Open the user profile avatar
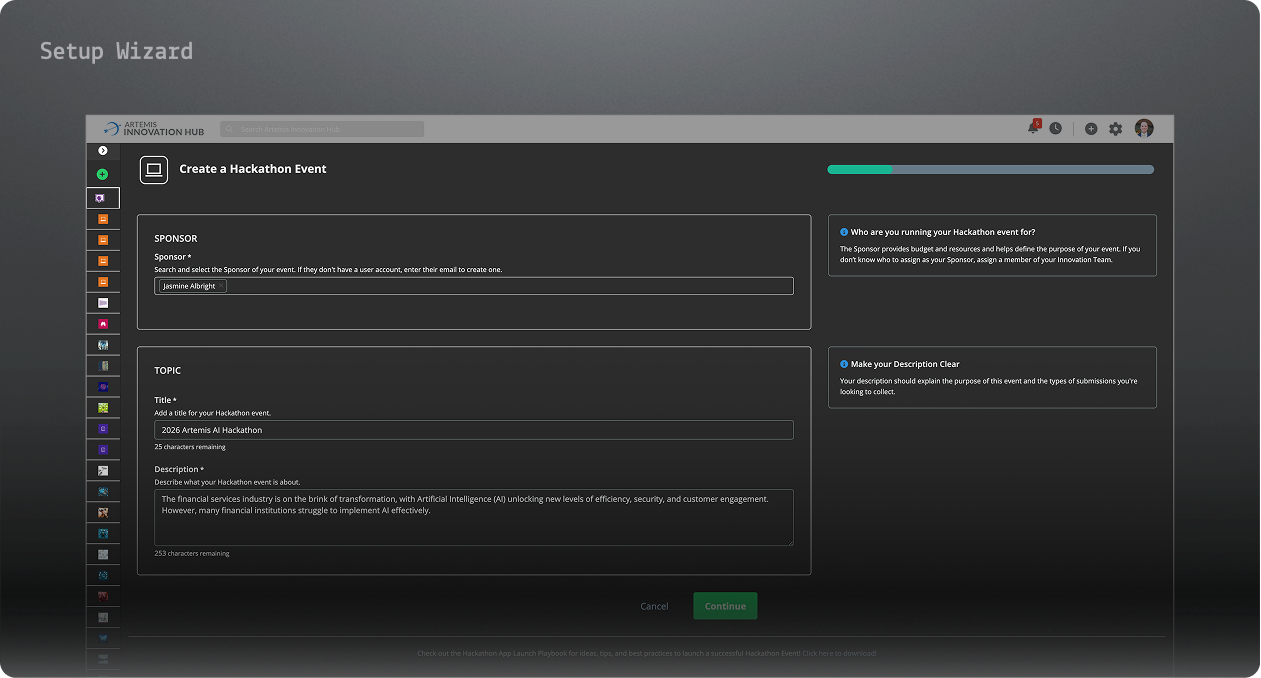The width and height of the screenshot is (1261, 678). pos(1144,128)
